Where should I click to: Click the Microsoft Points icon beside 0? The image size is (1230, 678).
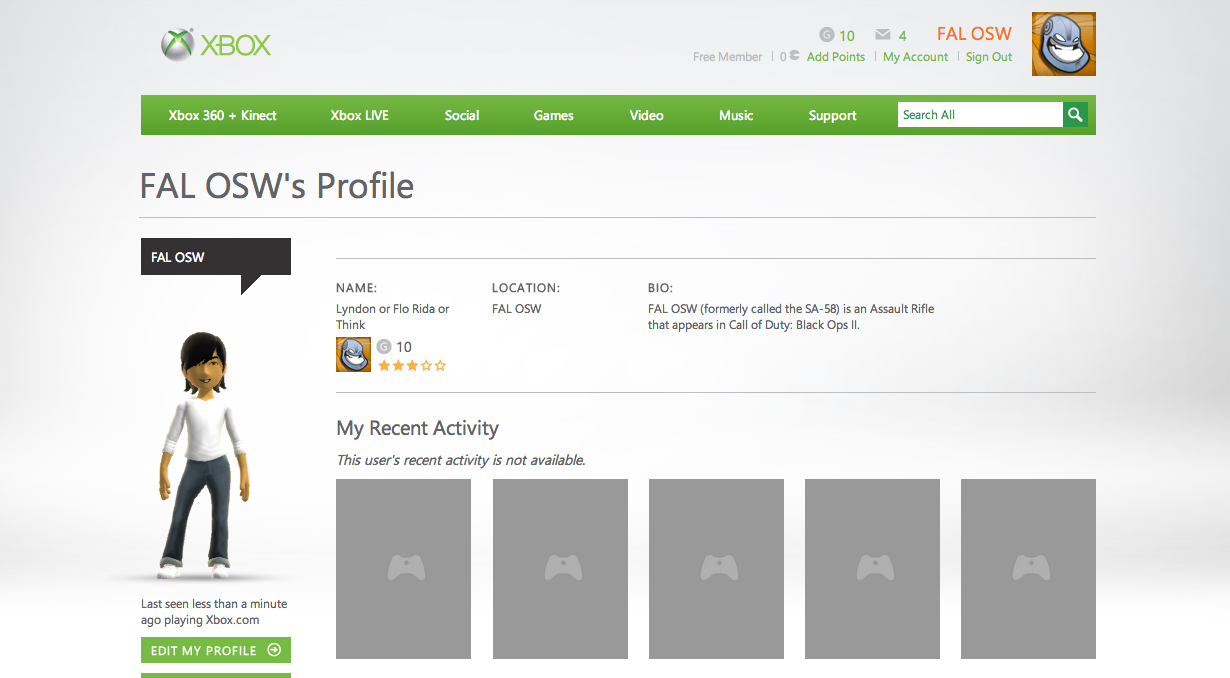pyautogui.click(x=795, y=57)
